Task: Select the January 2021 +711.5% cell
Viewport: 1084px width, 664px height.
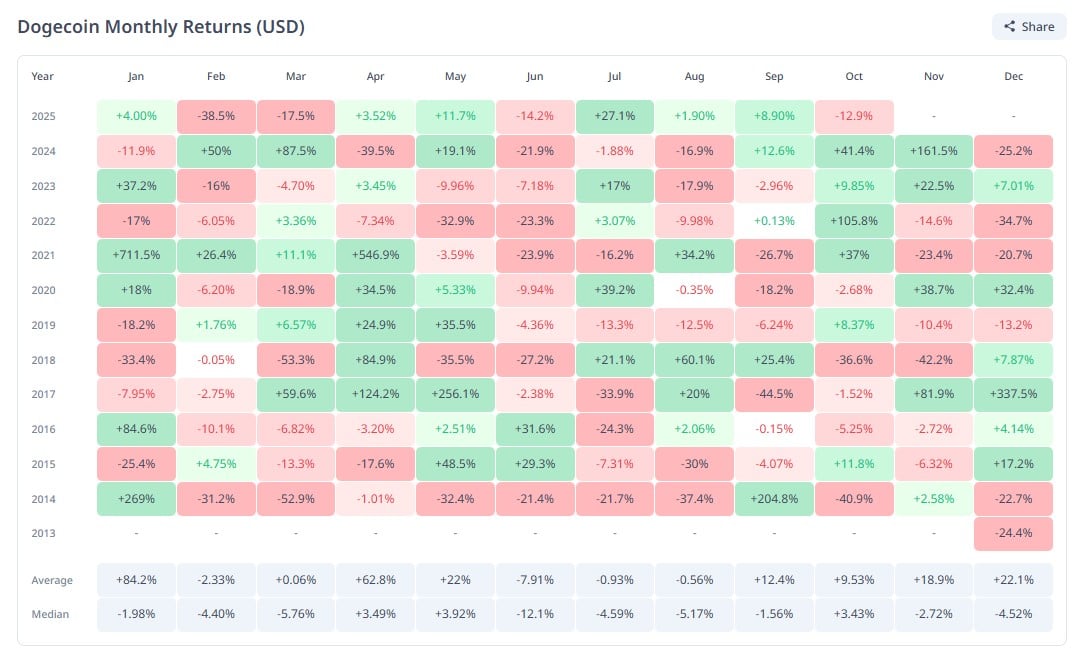Action: coord(136,255)
